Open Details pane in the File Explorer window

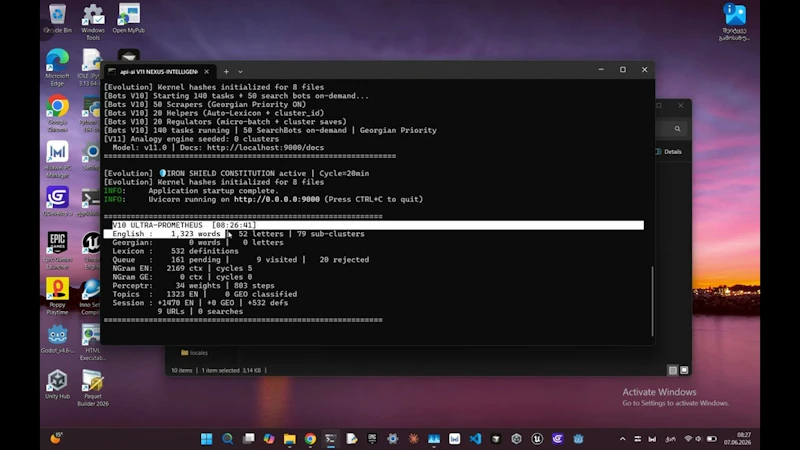668,152
